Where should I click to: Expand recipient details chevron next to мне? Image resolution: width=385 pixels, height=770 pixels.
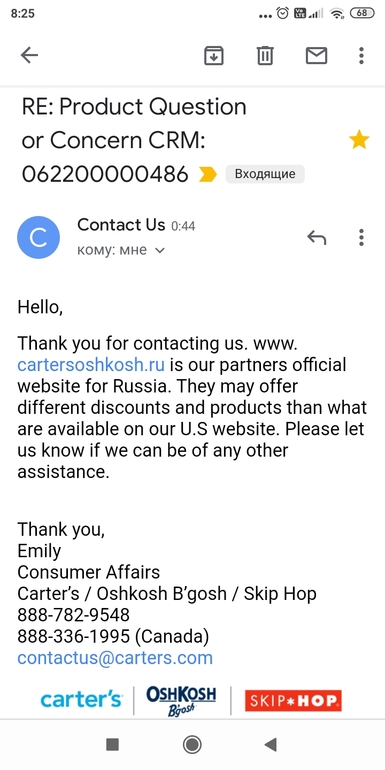click(160, 250)
